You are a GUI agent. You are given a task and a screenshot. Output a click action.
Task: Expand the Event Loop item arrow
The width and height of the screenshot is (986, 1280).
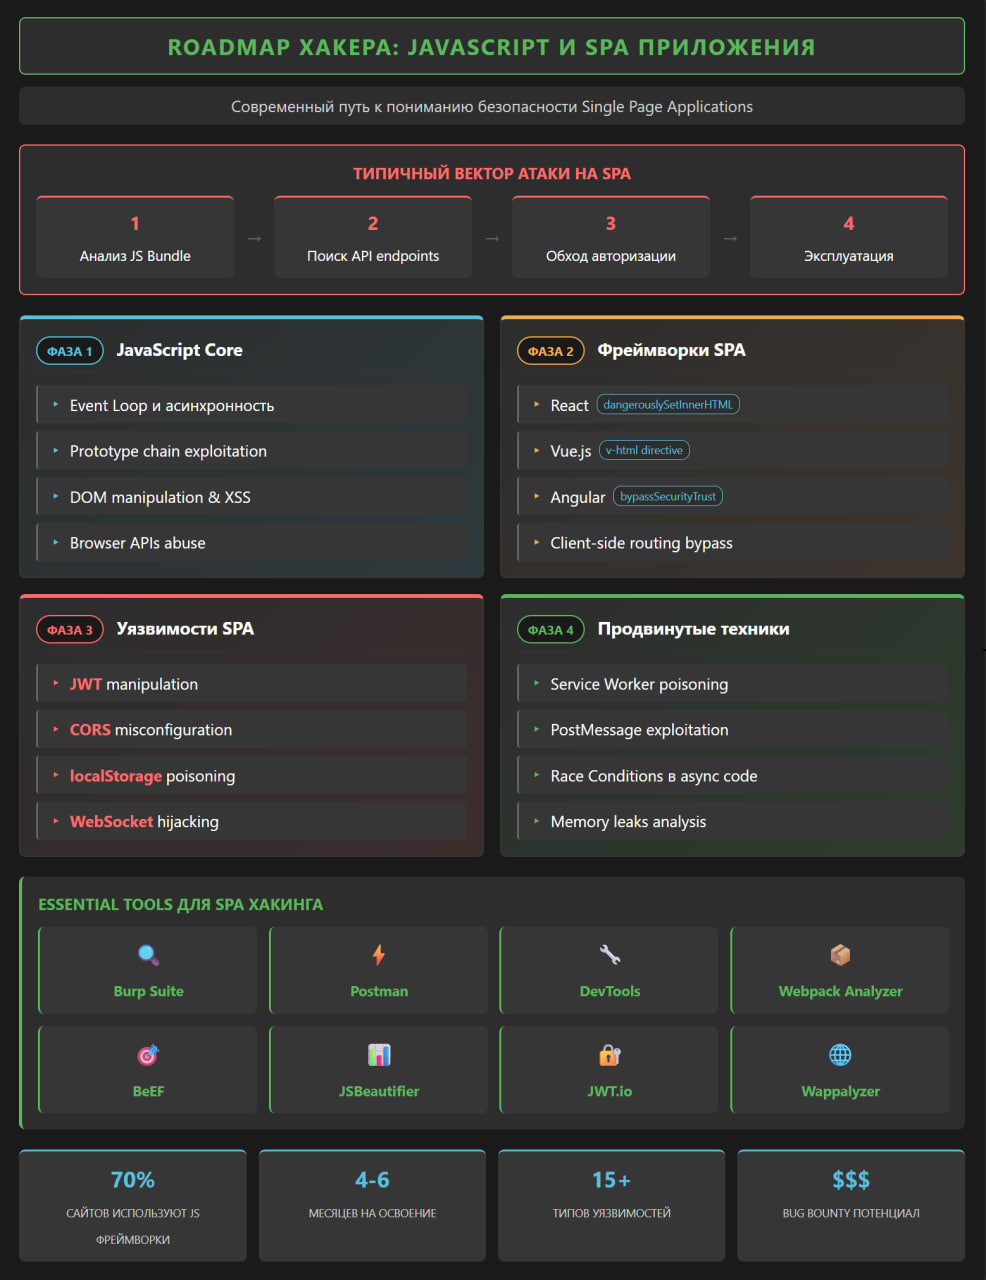click(x=56, y=405)
